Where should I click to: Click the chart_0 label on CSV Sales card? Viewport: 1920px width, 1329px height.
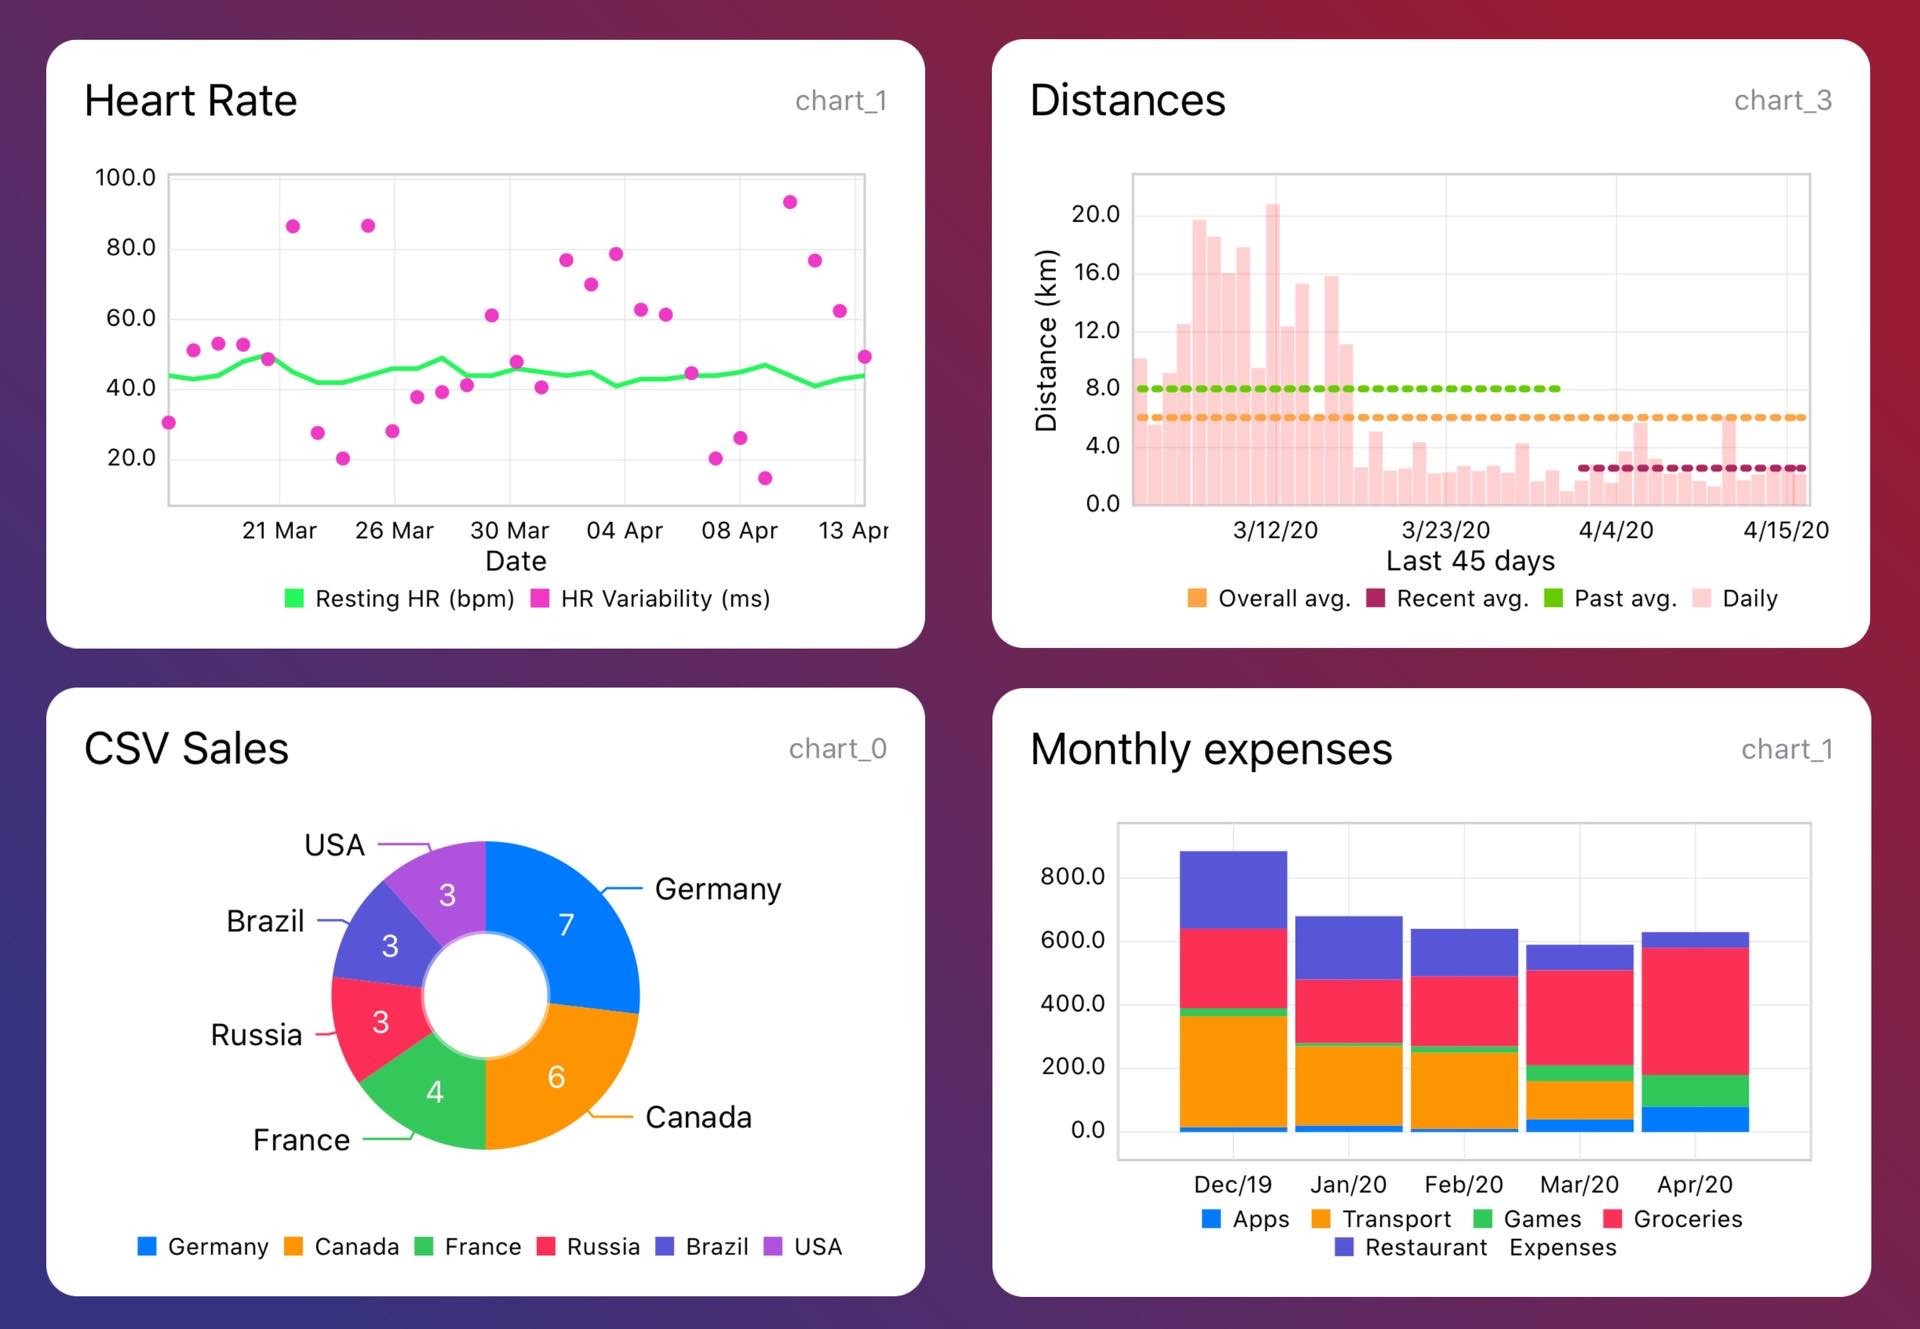click(838, 749)
